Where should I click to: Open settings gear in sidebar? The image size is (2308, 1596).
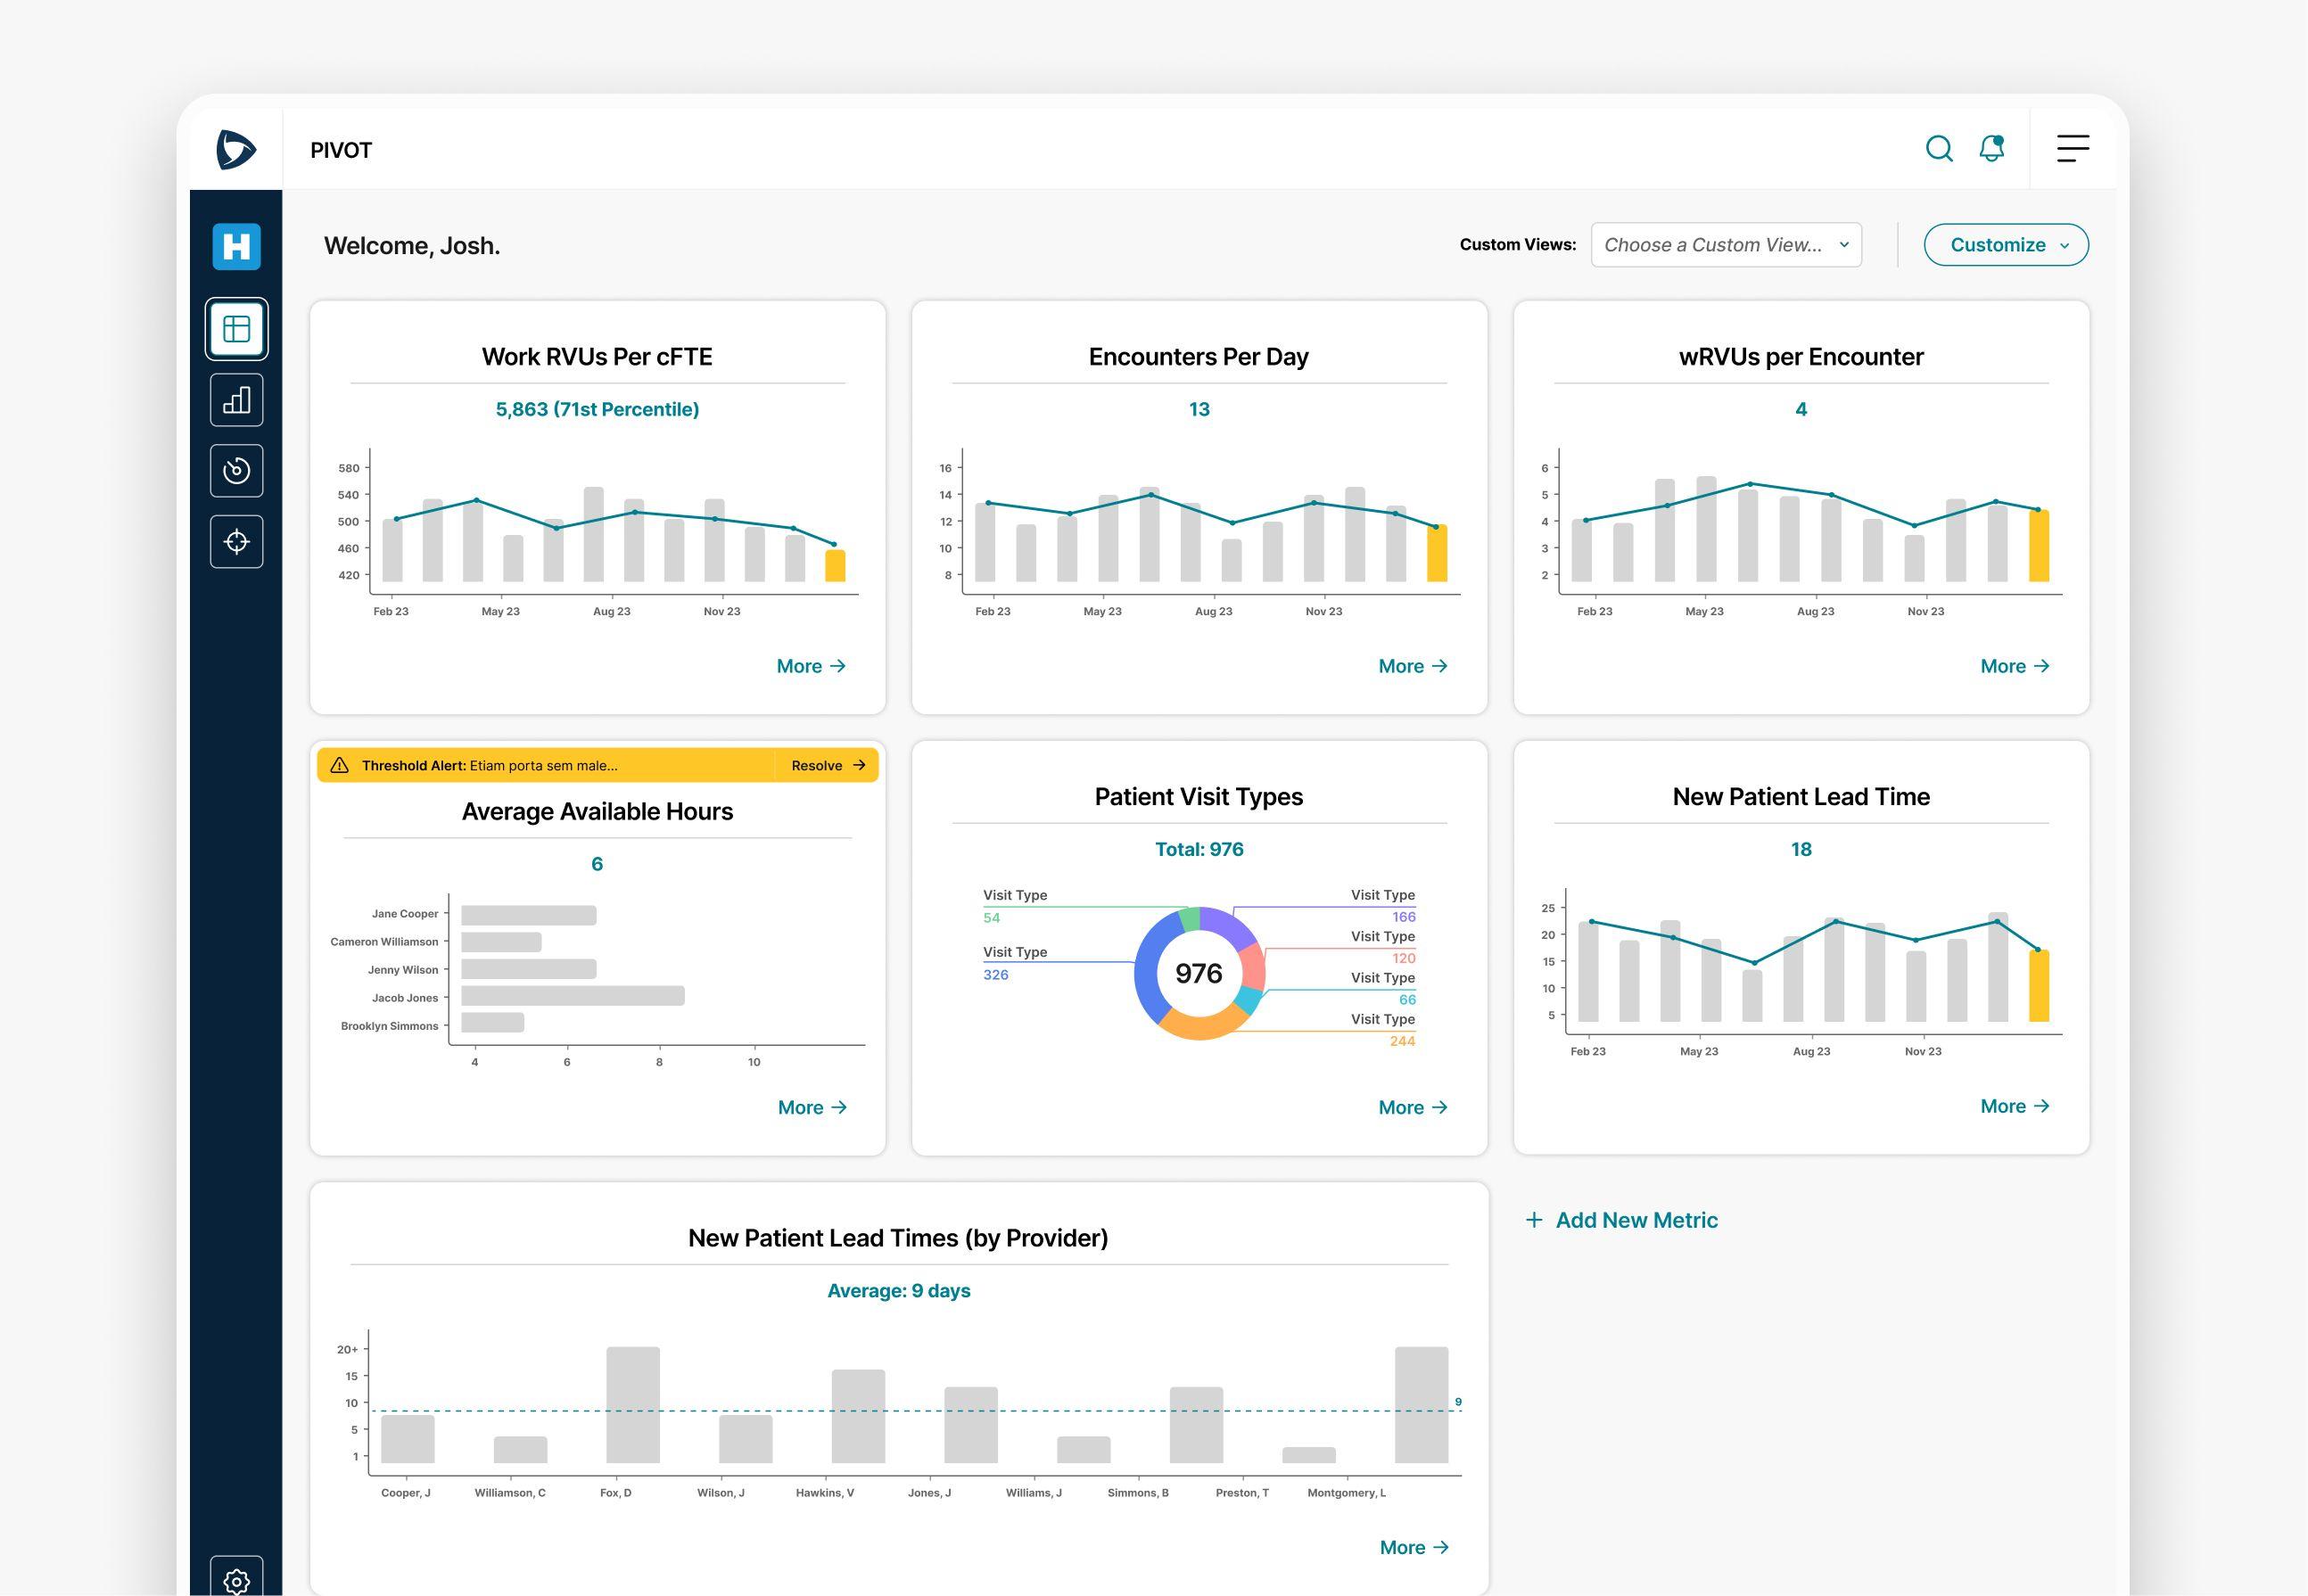tap(237, 1580)
